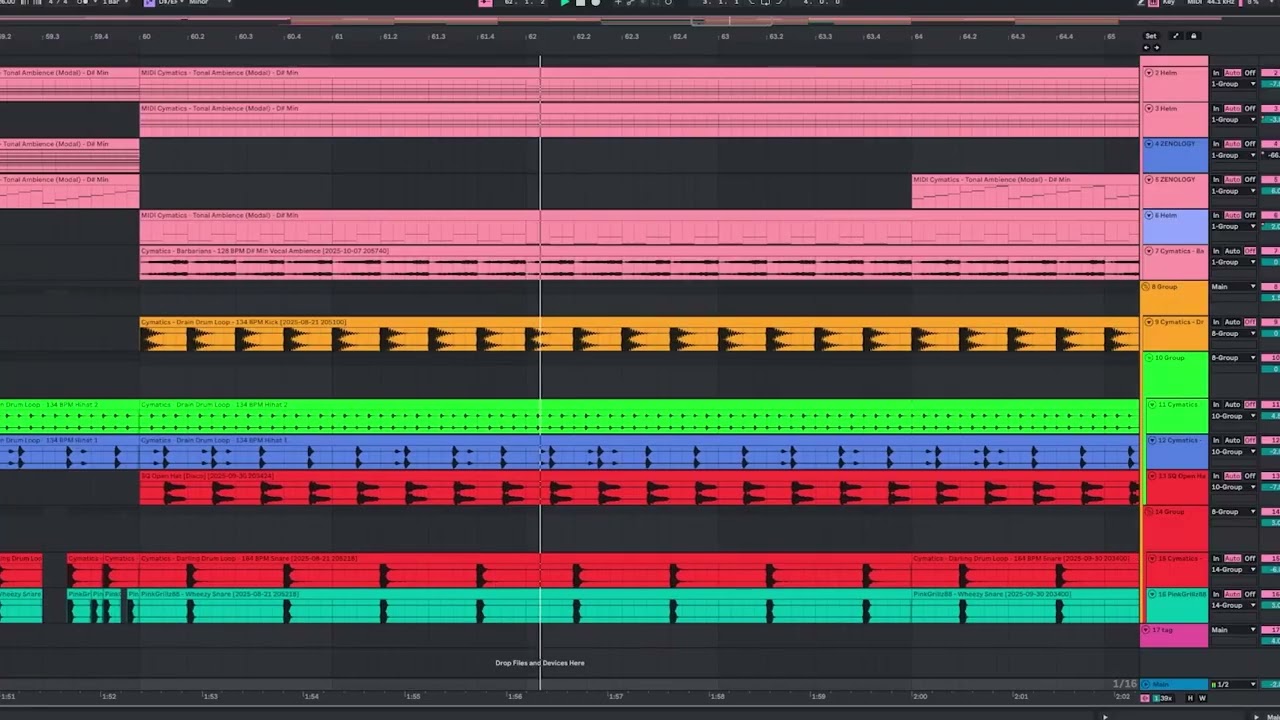Start playback with the green play button

pos(565,3)
